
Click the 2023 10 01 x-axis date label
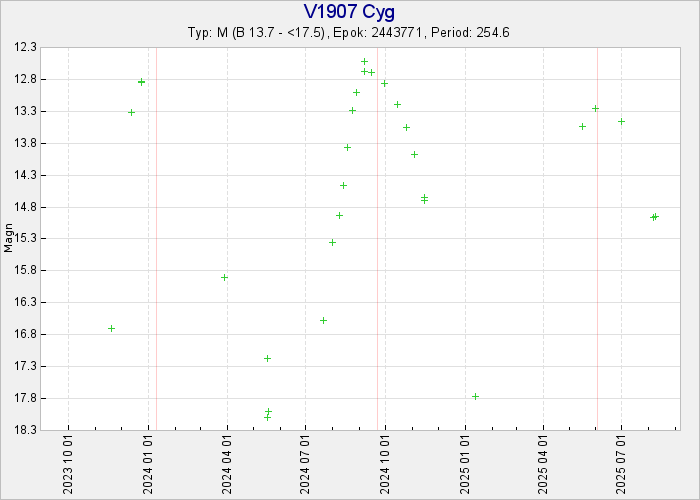coord(68,464)
